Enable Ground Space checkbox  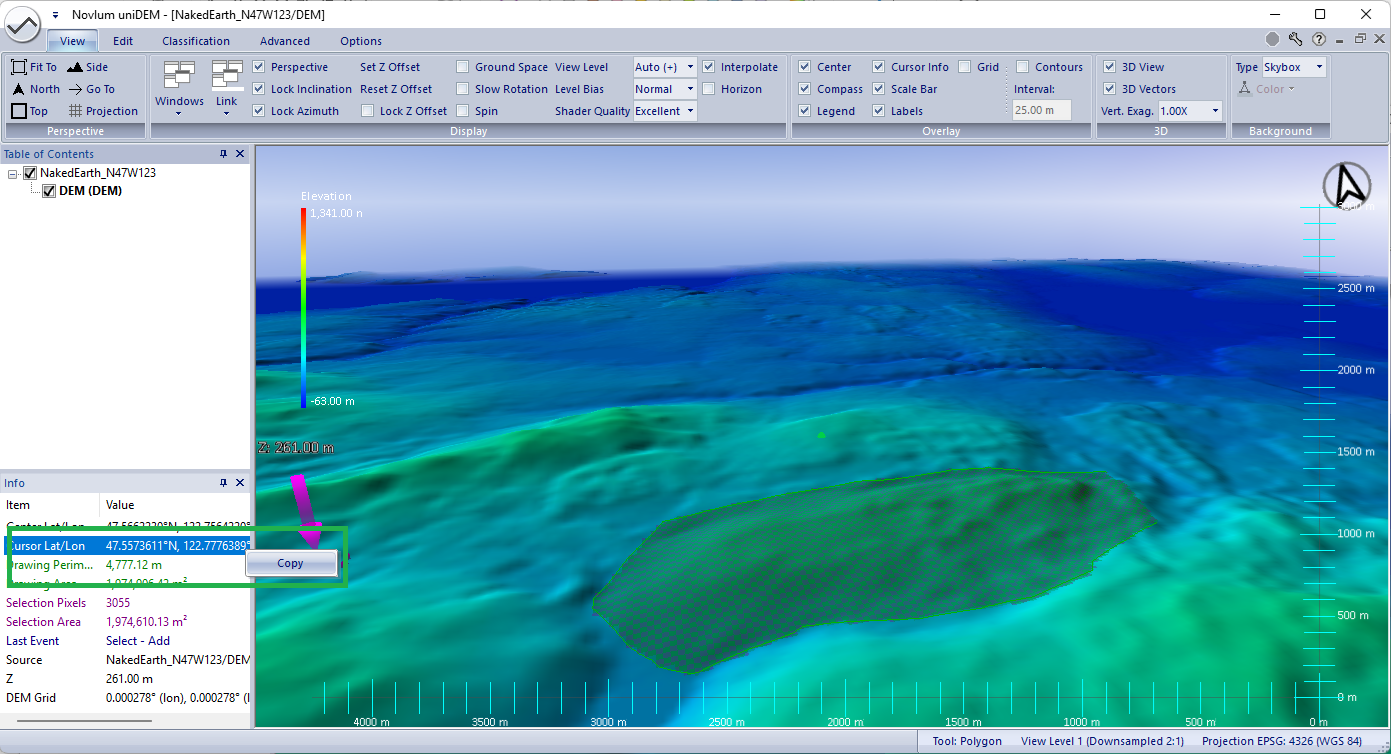(x=463, y=67)
